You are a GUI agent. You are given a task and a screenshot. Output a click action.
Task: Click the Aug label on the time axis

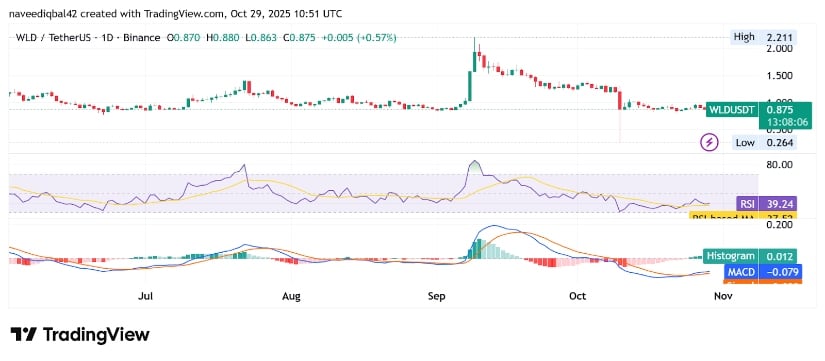[291, 296]
